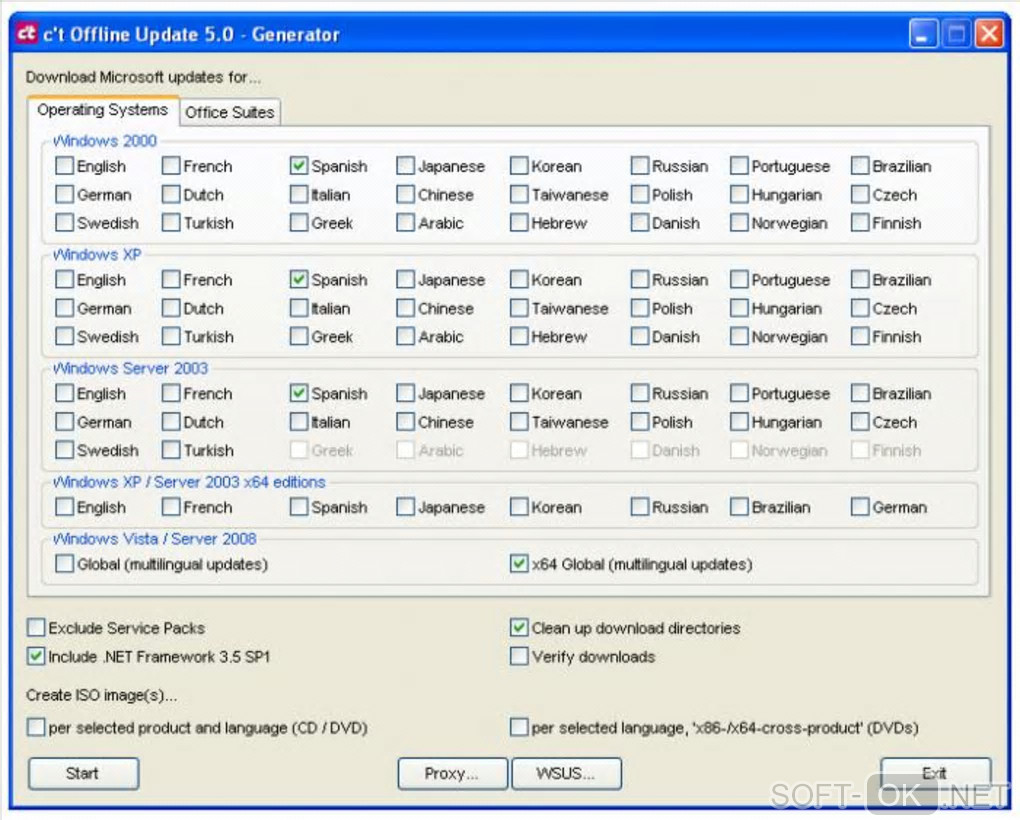Viewport: 1020px width, 820px height.
Task: Check Brazilian under x64 editions
Action: 739,507
